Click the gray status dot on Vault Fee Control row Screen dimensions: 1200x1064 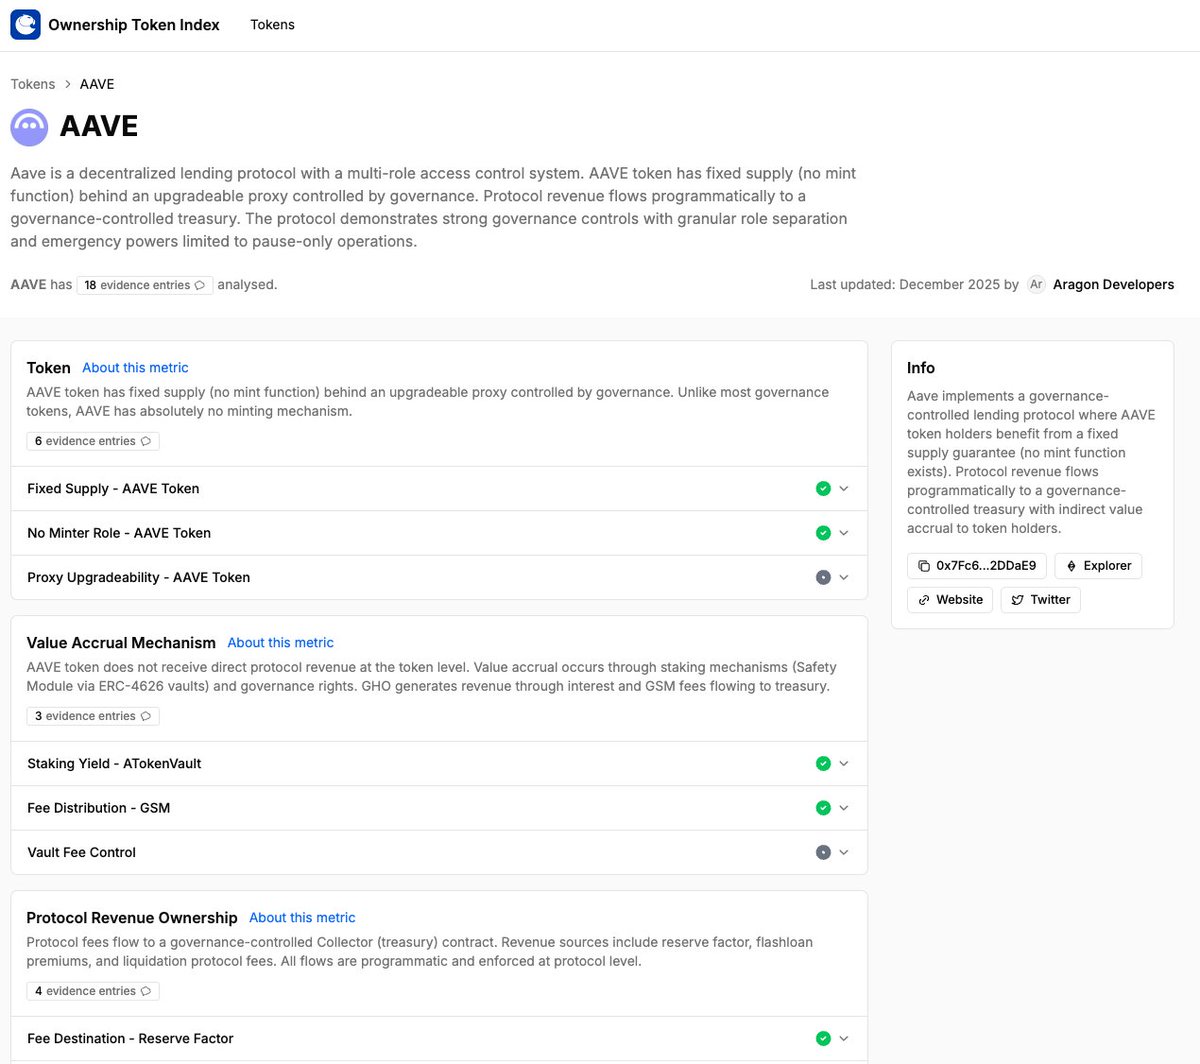[823, 852]
